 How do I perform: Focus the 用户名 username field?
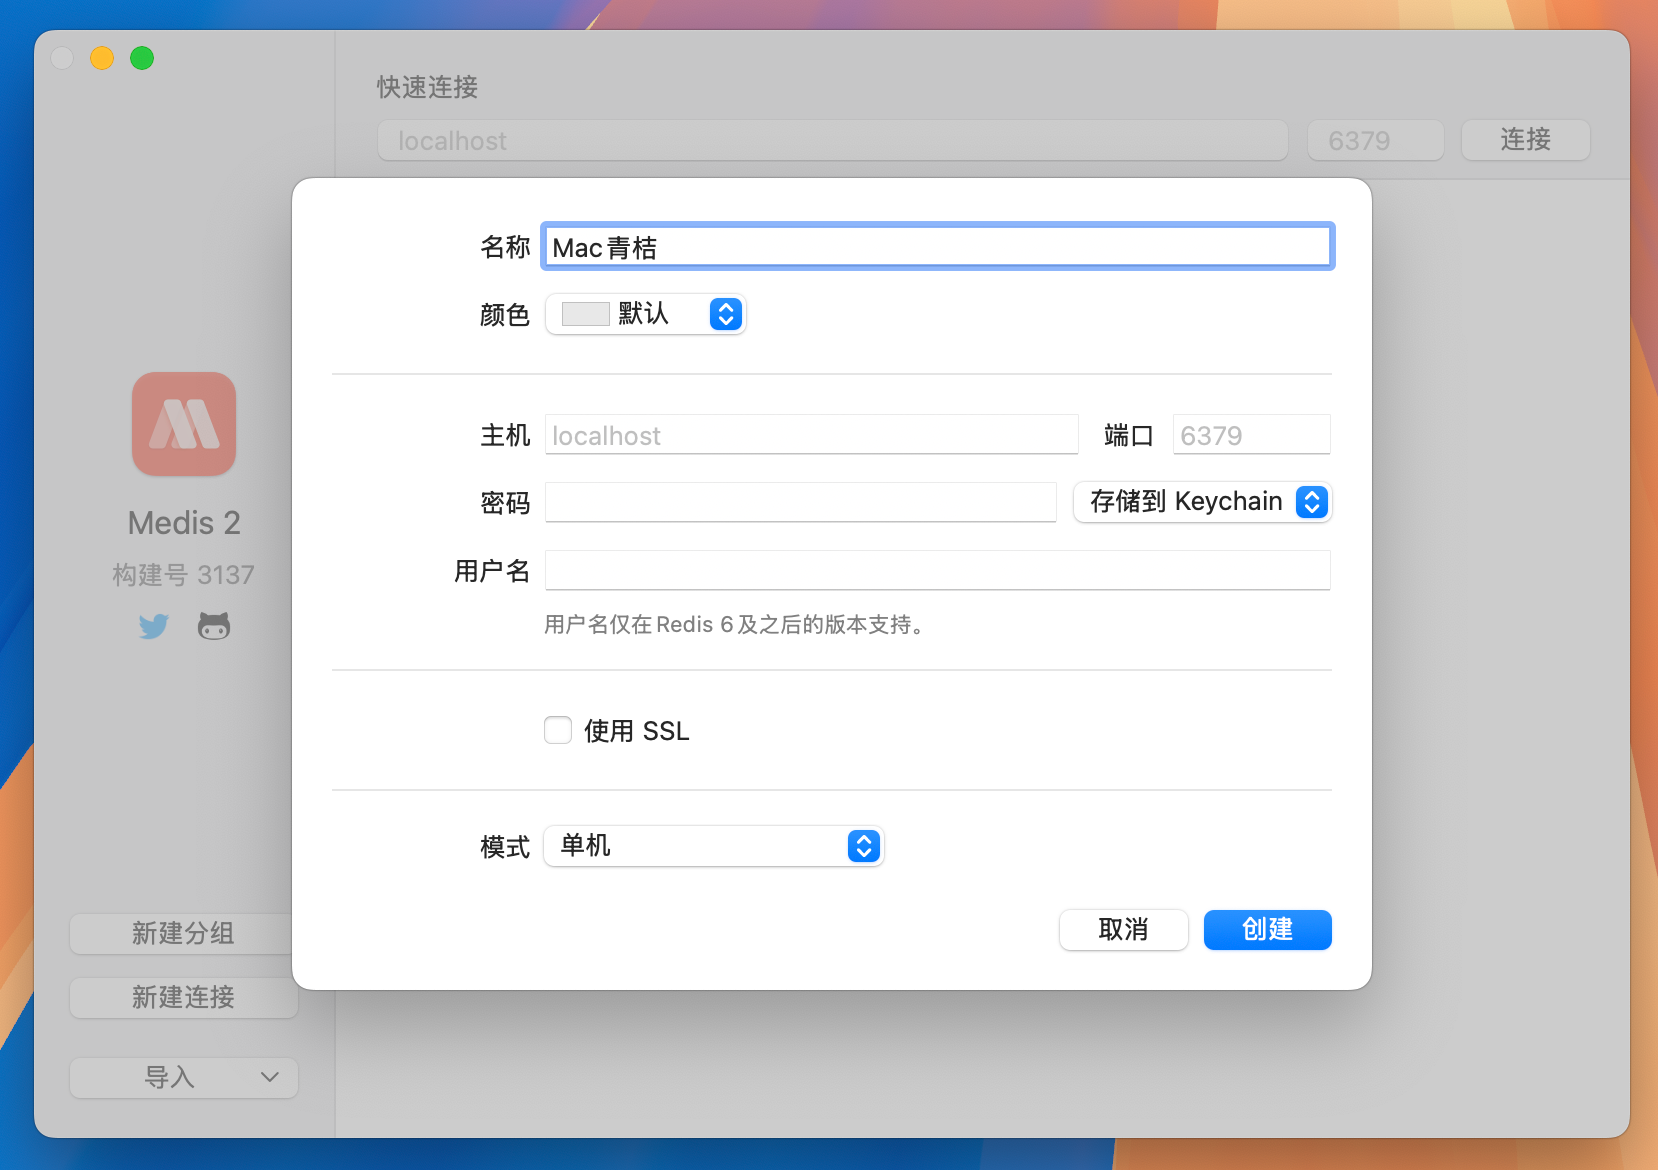pyautogui.click(x=938, y=570)
